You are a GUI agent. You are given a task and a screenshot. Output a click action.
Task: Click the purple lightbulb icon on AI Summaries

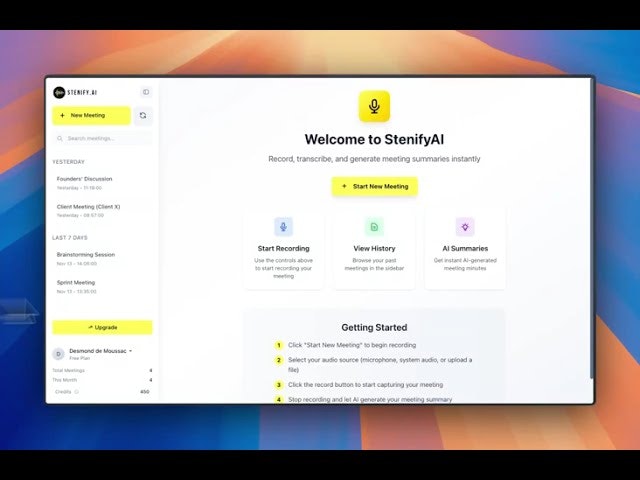[x=465, y=227]
